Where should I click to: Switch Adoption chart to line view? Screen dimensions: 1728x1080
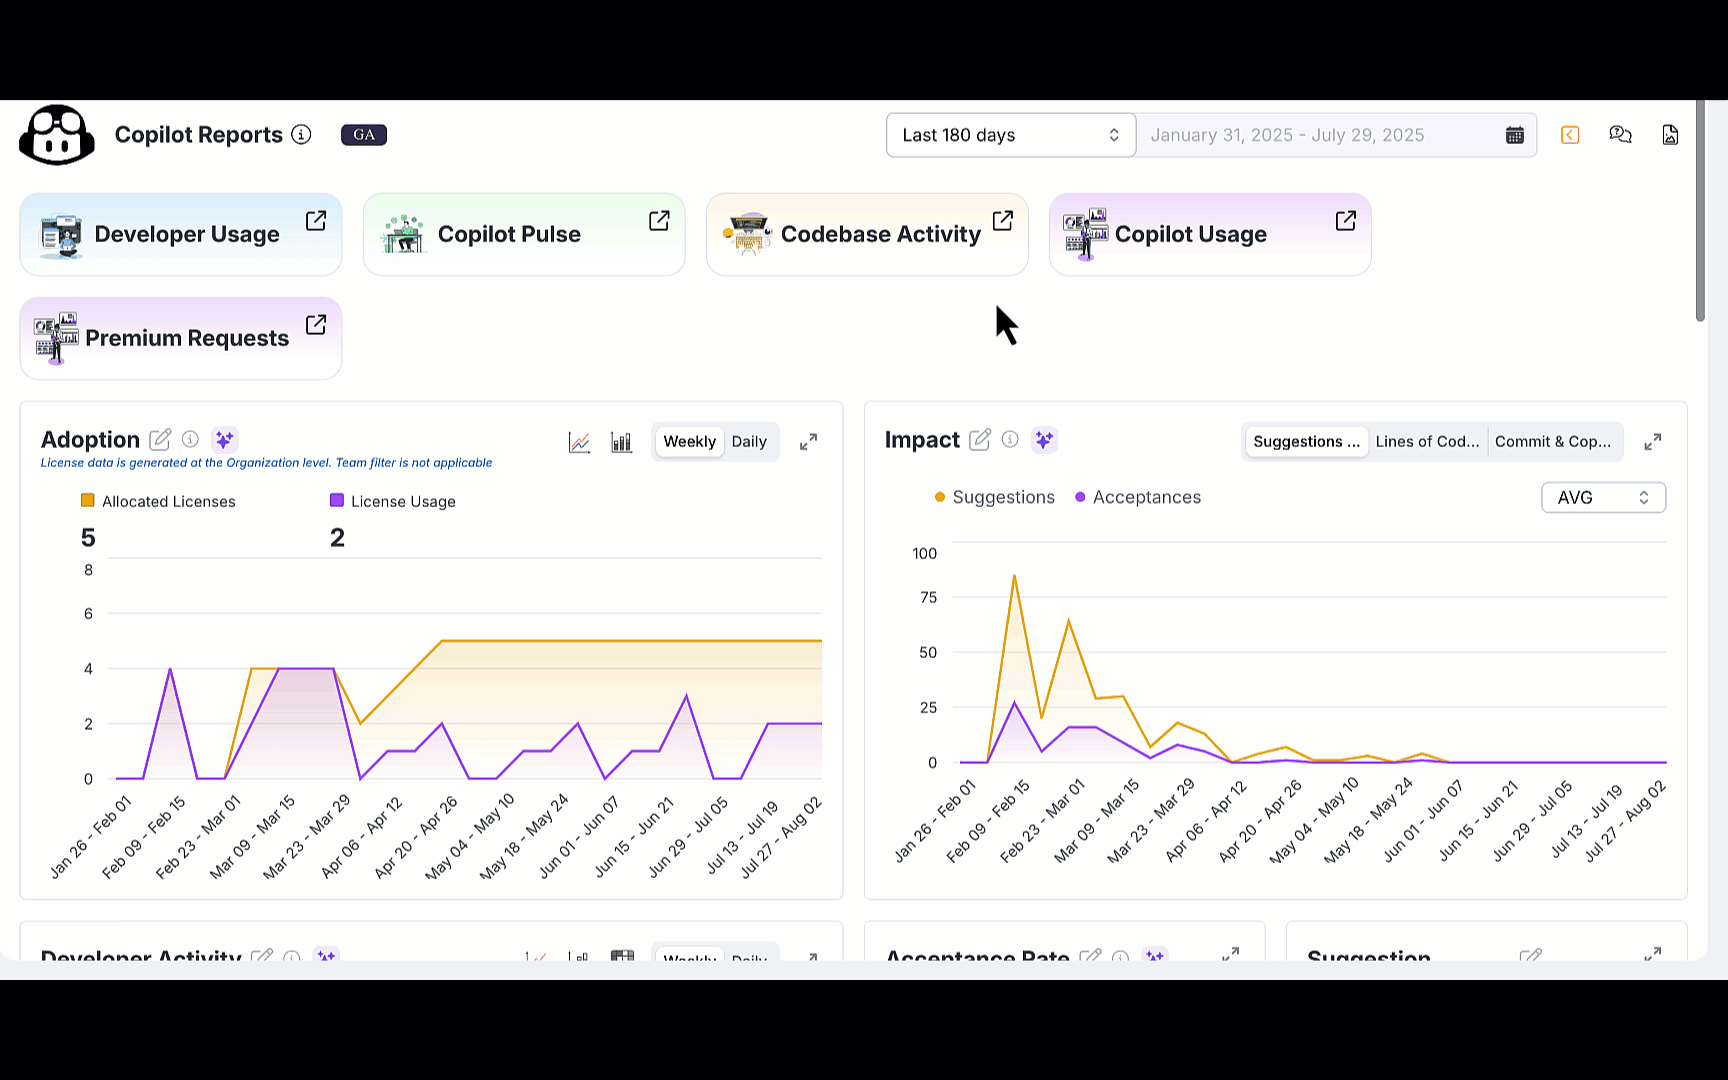pyautogui.click(x=579, y=442)
